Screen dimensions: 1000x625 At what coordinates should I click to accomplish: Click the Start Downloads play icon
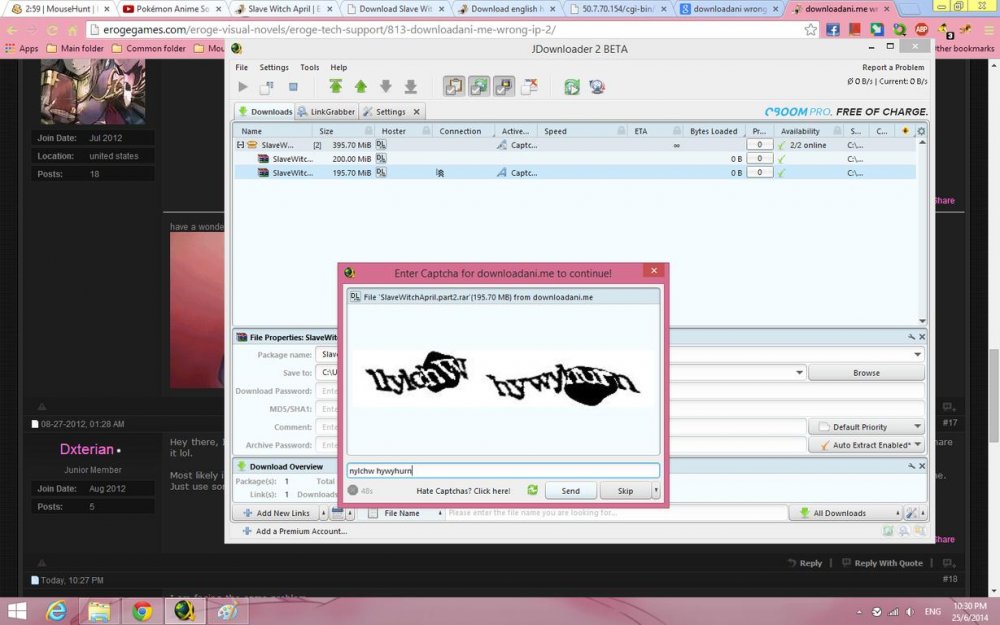(242, 87)
